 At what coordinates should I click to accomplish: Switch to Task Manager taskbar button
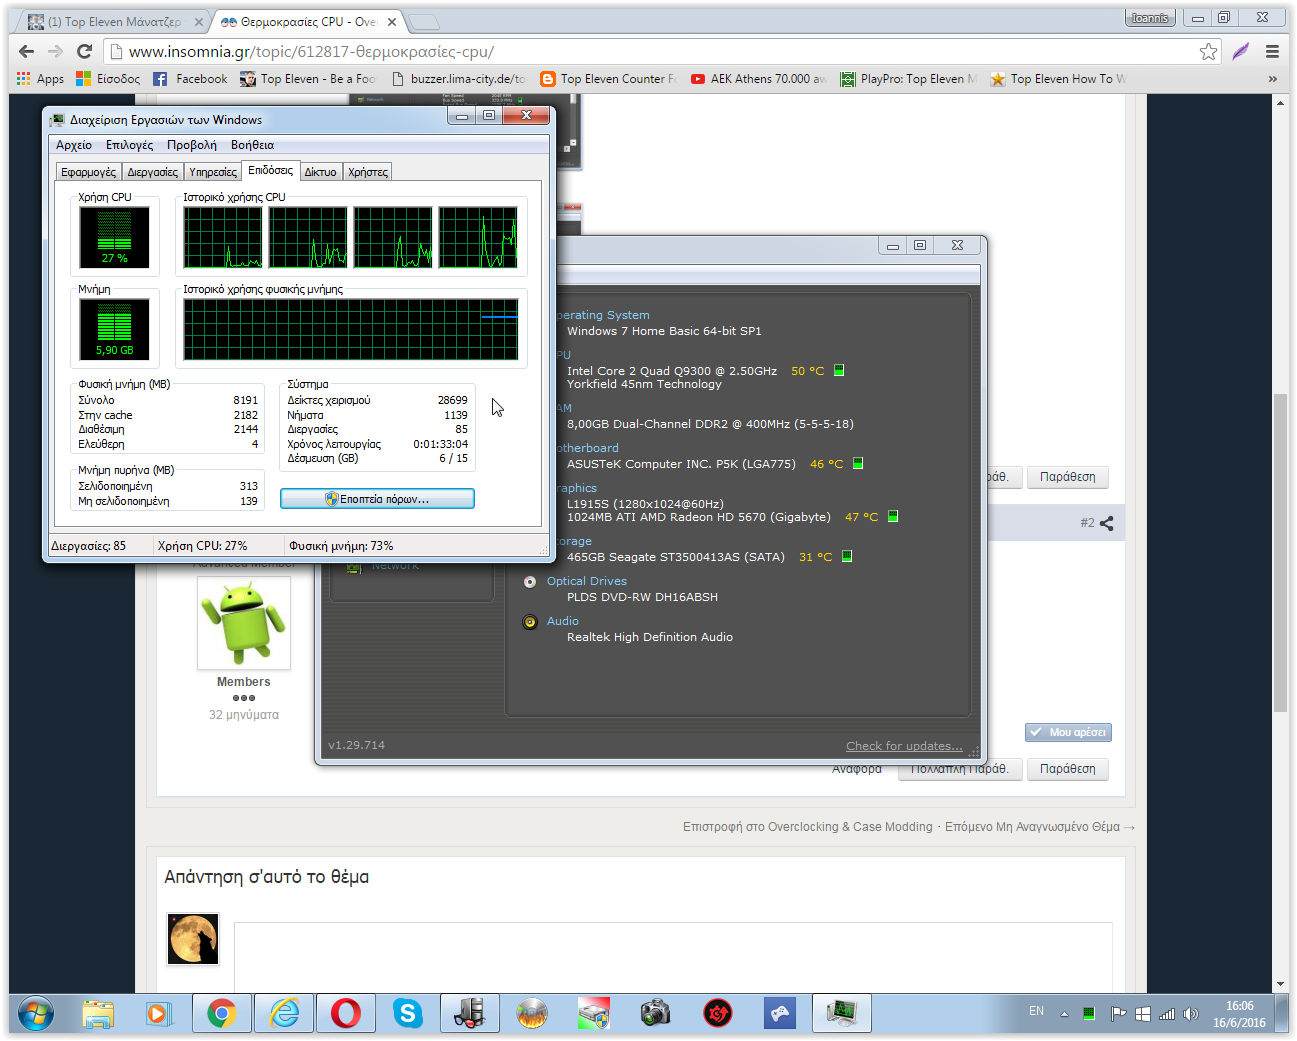[x=841, y=1013]
